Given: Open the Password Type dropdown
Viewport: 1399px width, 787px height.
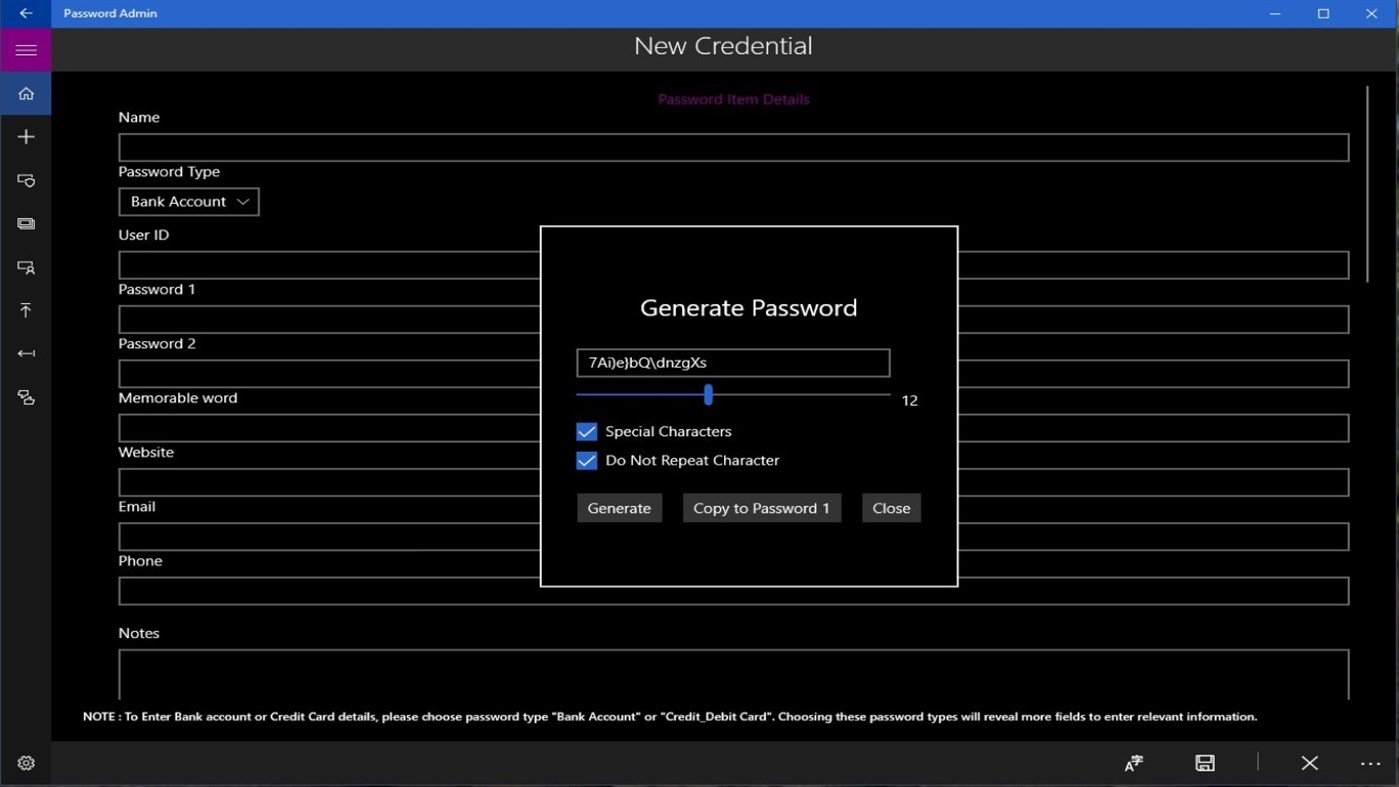Looking at the screenshot, I should pyautogui.click(x=189, y=201).
